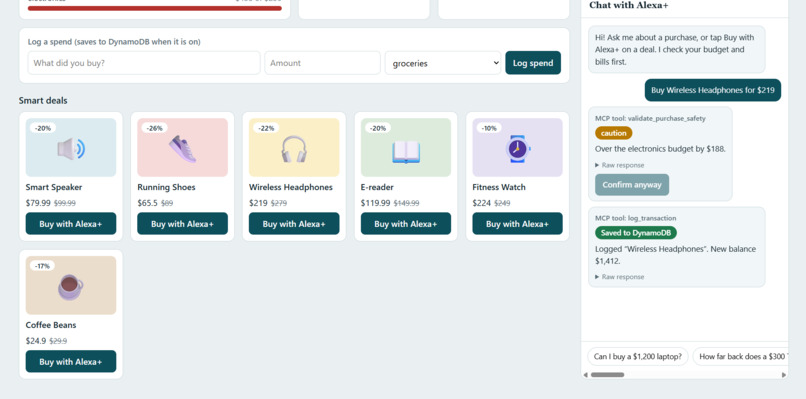Click the right arrow of suggestions scrollbar

click(x=784, y=375)
